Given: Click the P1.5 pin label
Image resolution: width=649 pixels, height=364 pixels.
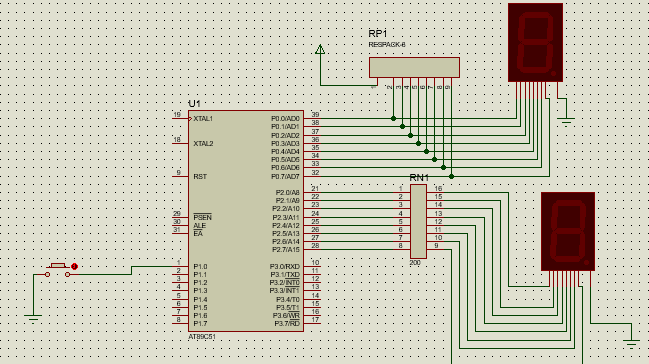Looking at the screenshot, I should click(x=200, y=308).
